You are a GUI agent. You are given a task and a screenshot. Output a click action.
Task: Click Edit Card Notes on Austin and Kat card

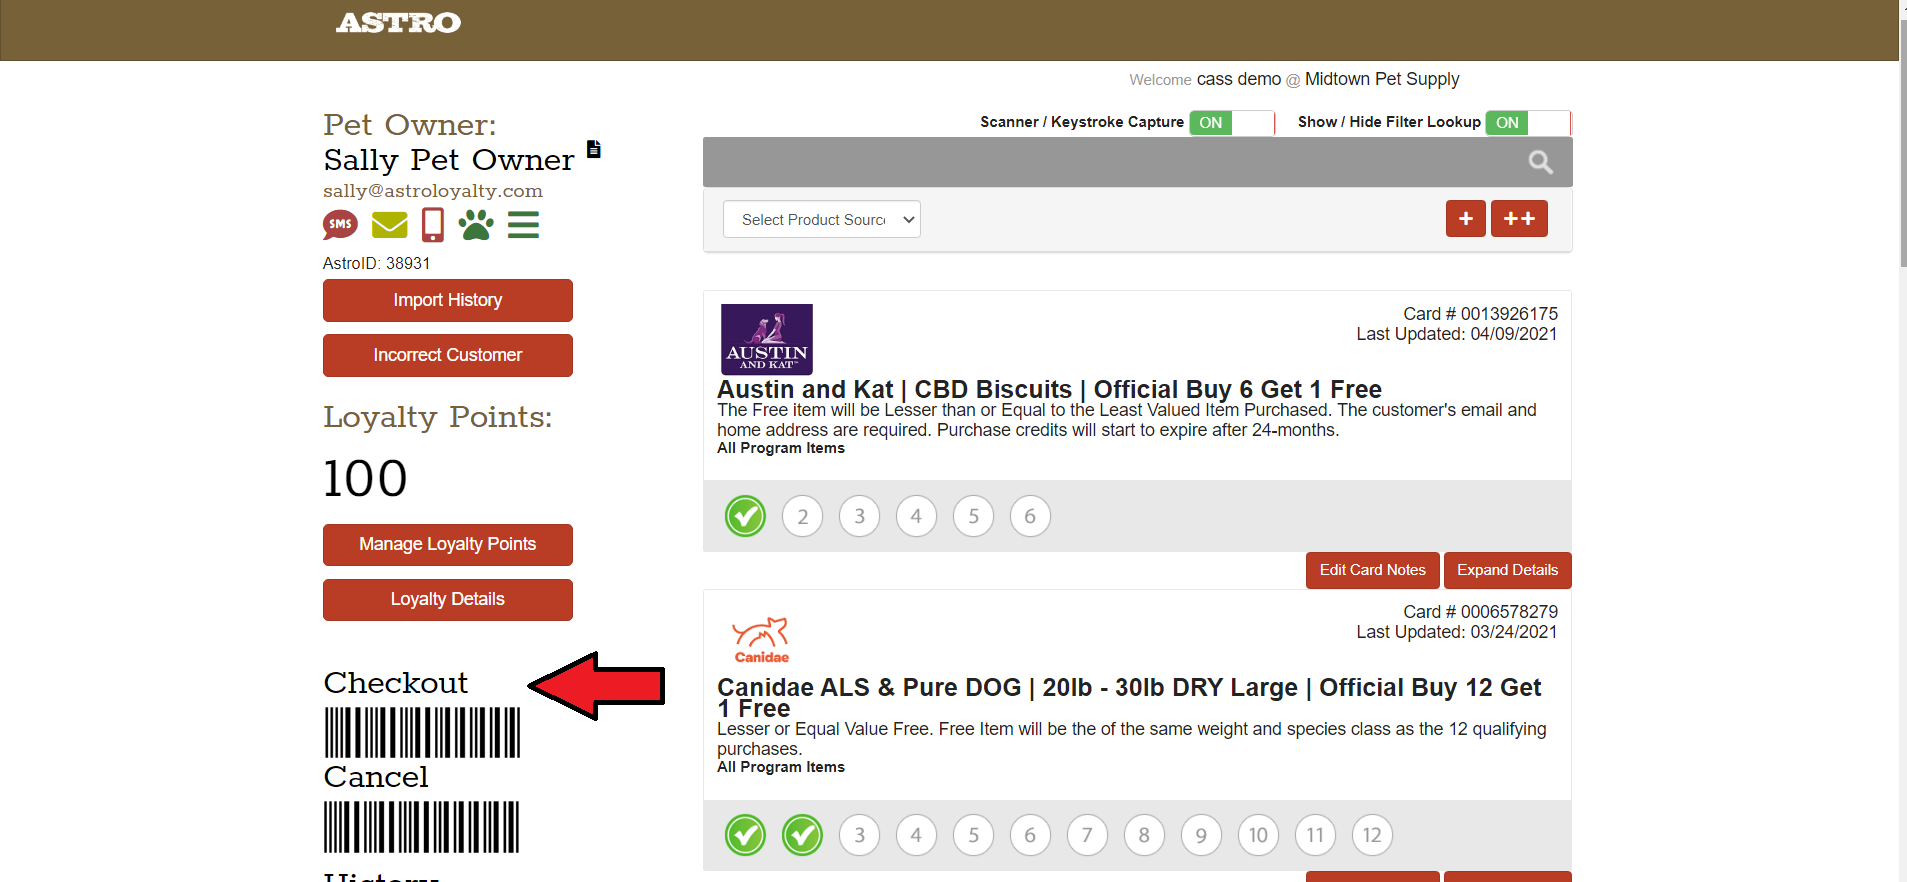(1372, 570)
